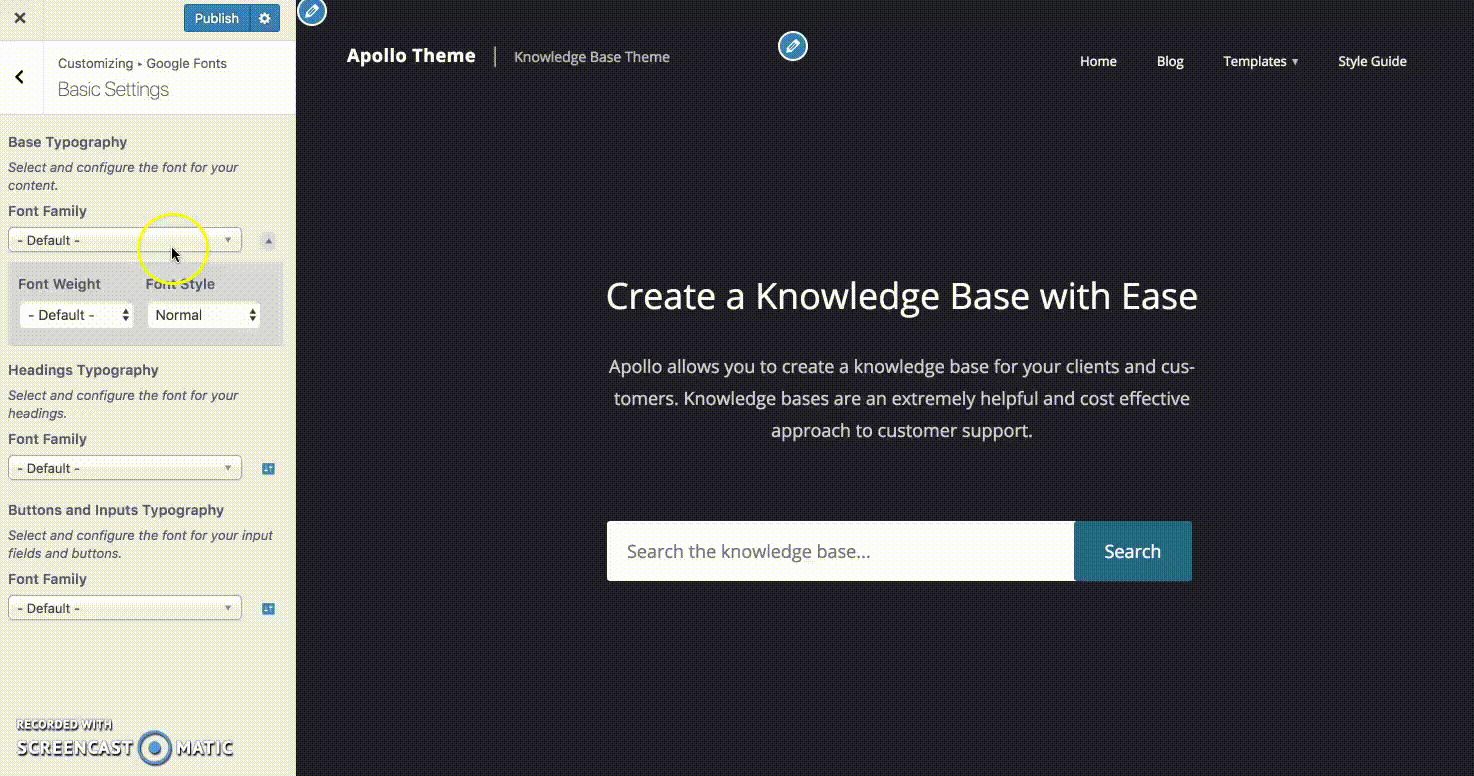Open the Font Style dropdown set to Normal
The width and height of the screenshot is (1474, 776).
click(x=204, y=315)
